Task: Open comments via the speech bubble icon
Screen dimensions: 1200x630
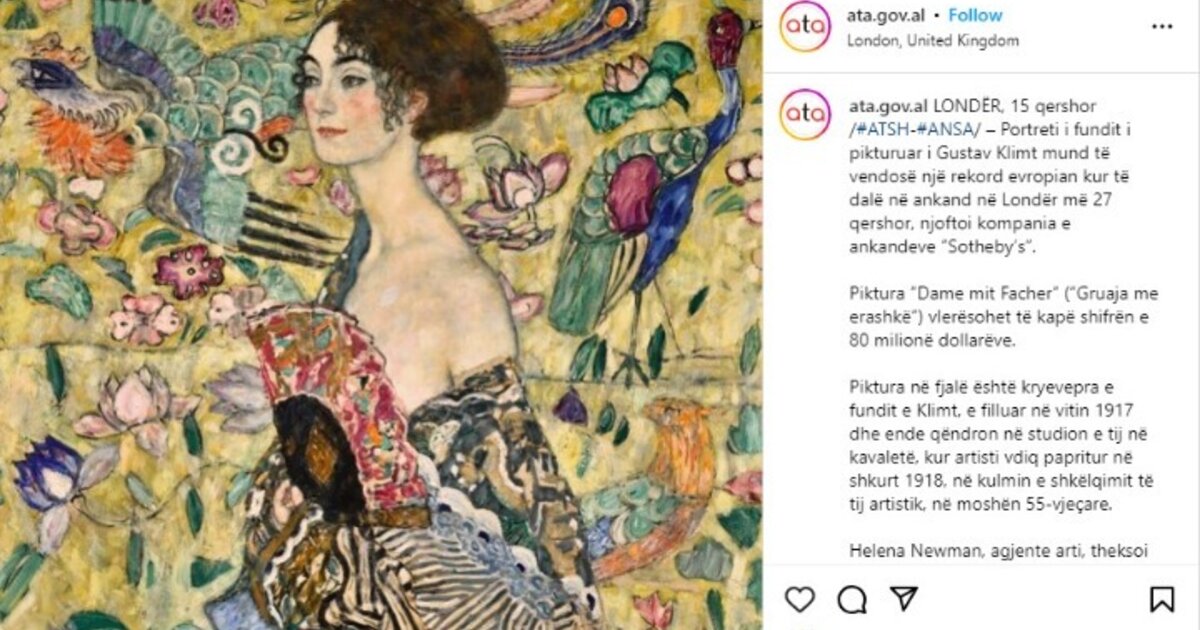Action: click(851, 599)
